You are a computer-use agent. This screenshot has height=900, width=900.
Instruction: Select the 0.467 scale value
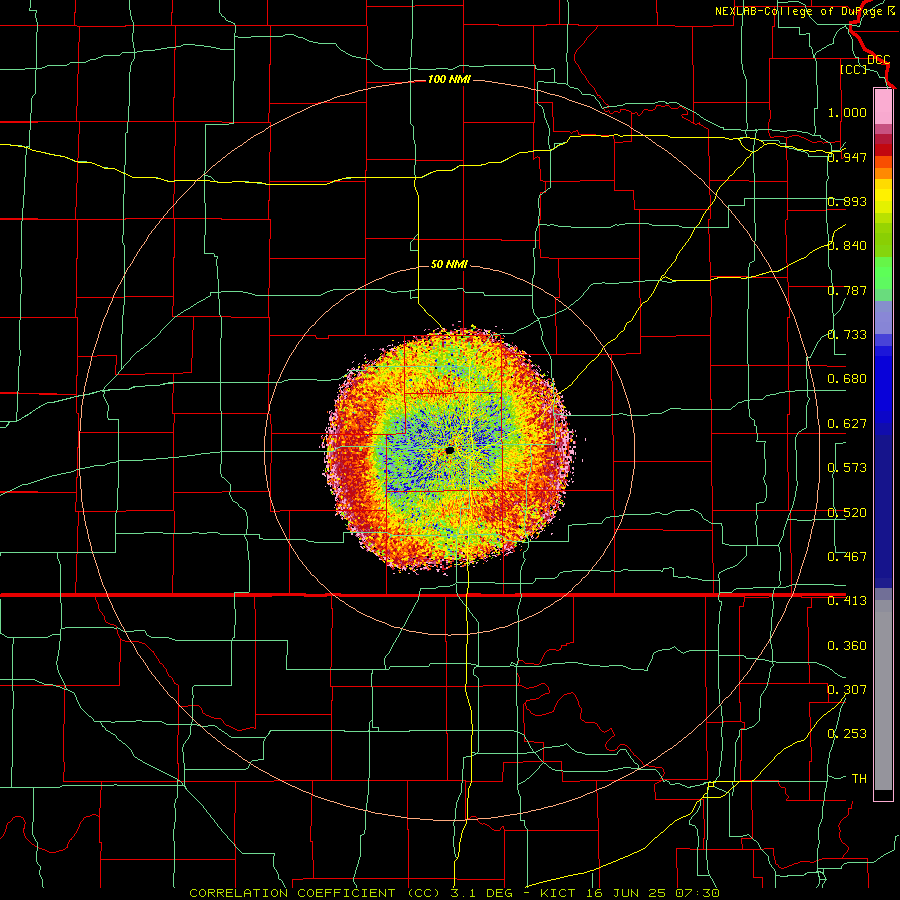pyautogui.click(x=847, y=557)
